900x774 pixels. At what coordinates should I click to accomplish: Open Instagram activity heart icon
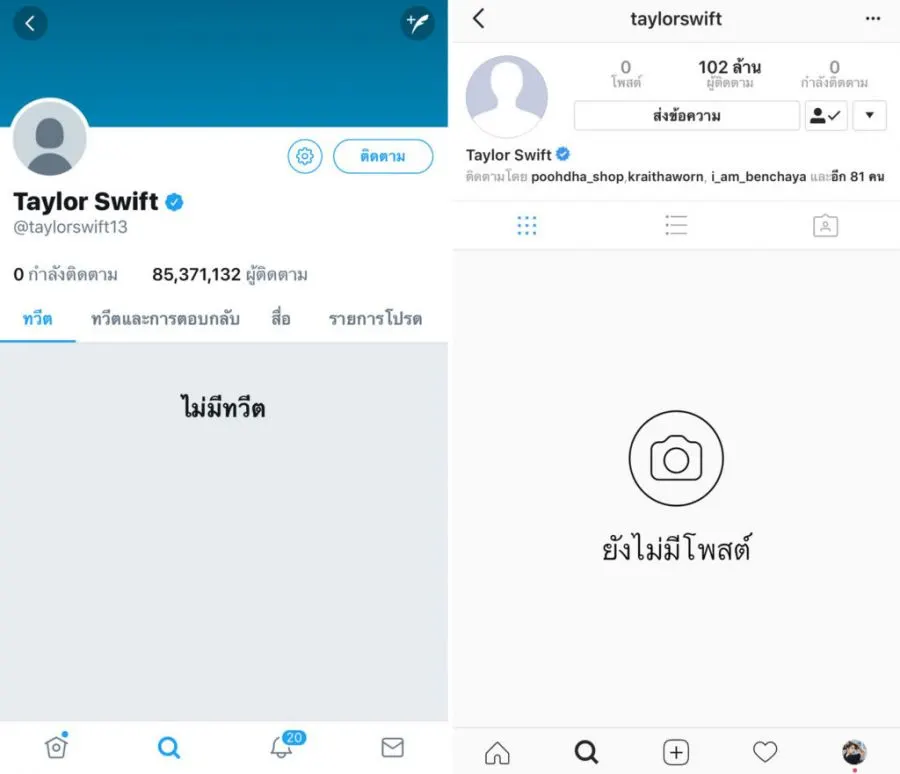click(x=765, y=752)
